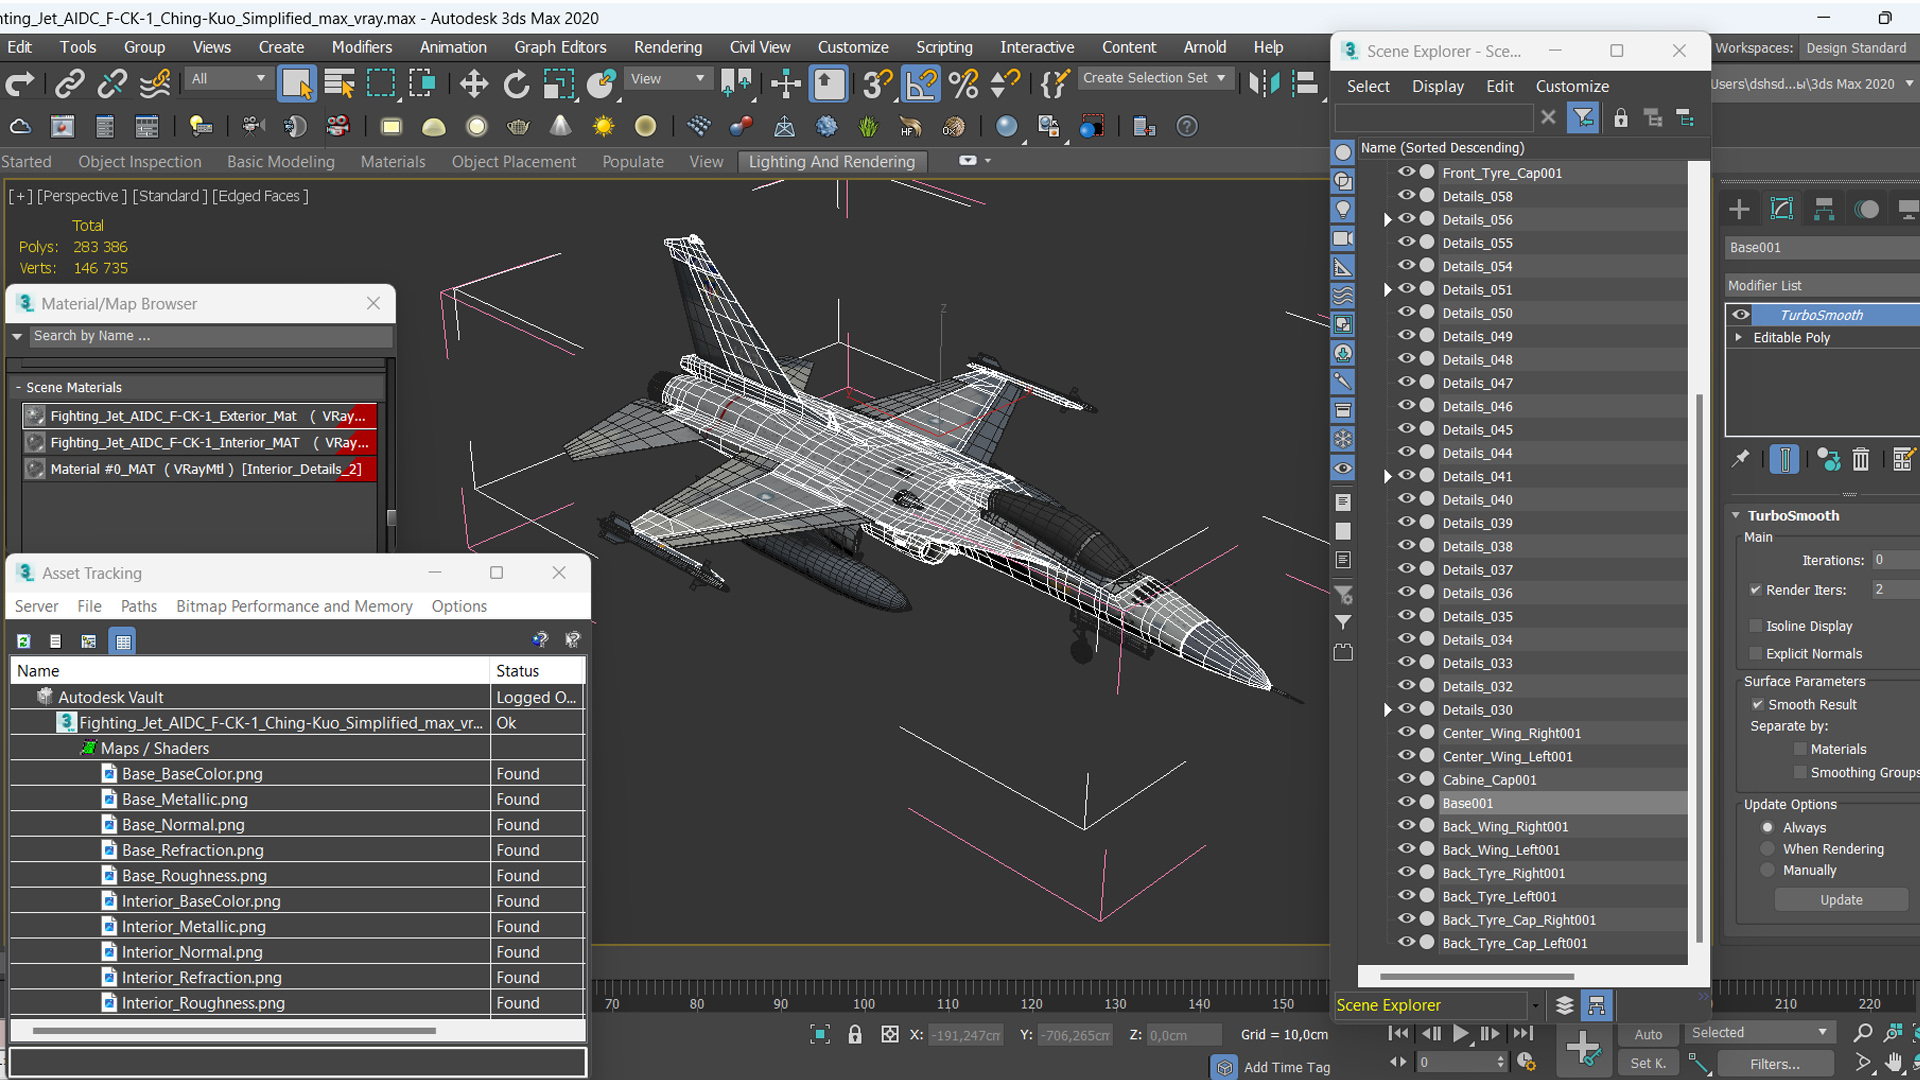
Task: Toggle Smooth Result checkbox
Action: [x=1757, y=705]
